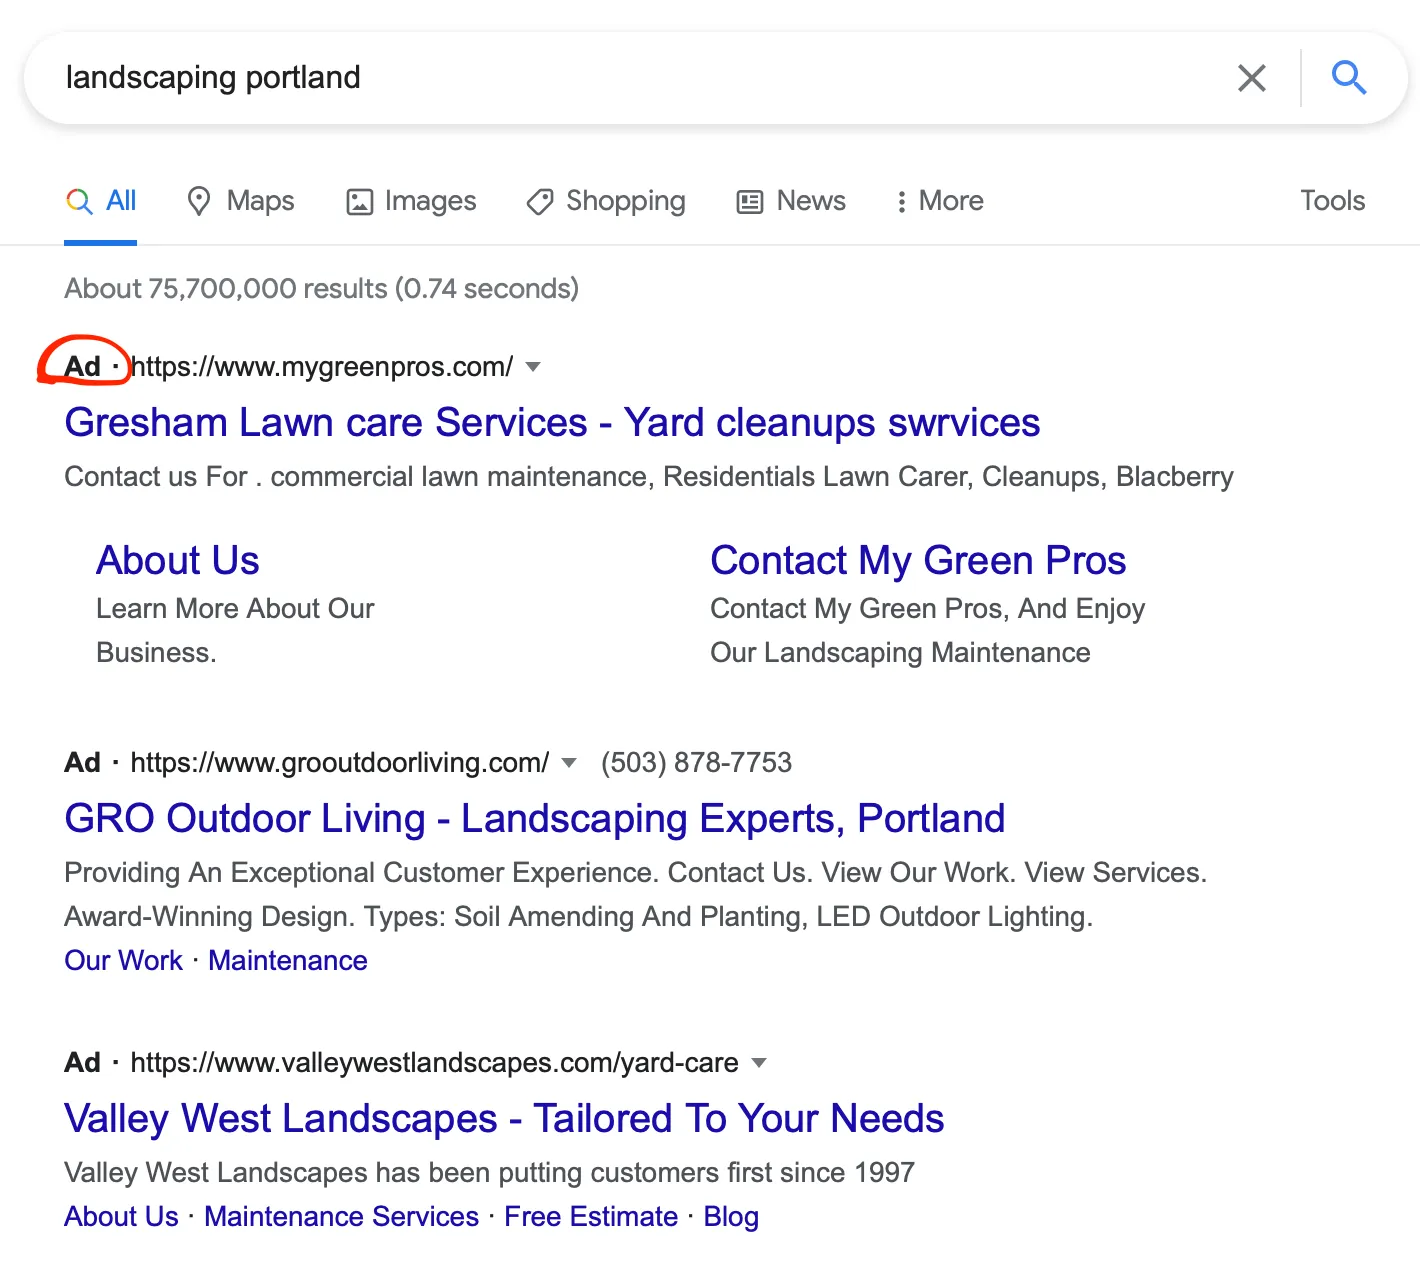Viewport: 1420px width, 1274px height.
Task: Open the Images tab label
Action: 430,201
